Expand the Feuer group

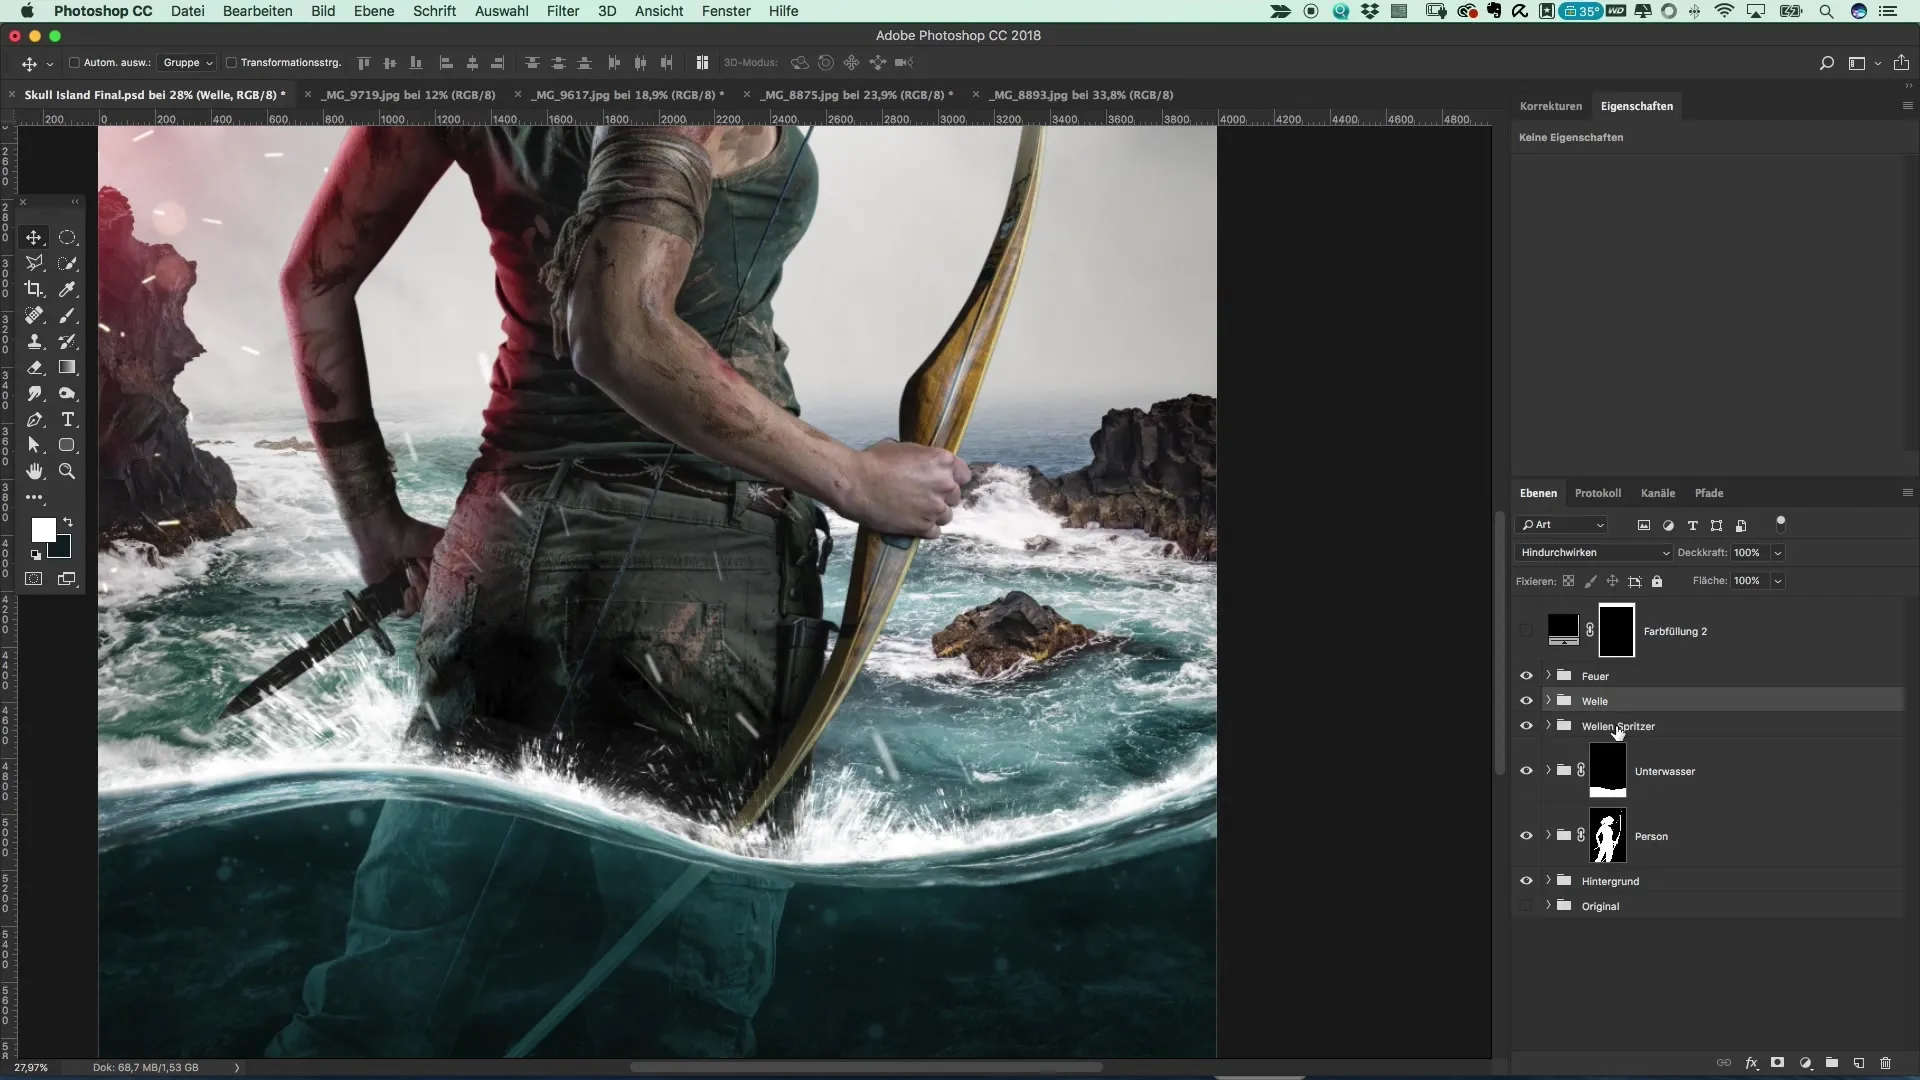[x=1548, y=676]
